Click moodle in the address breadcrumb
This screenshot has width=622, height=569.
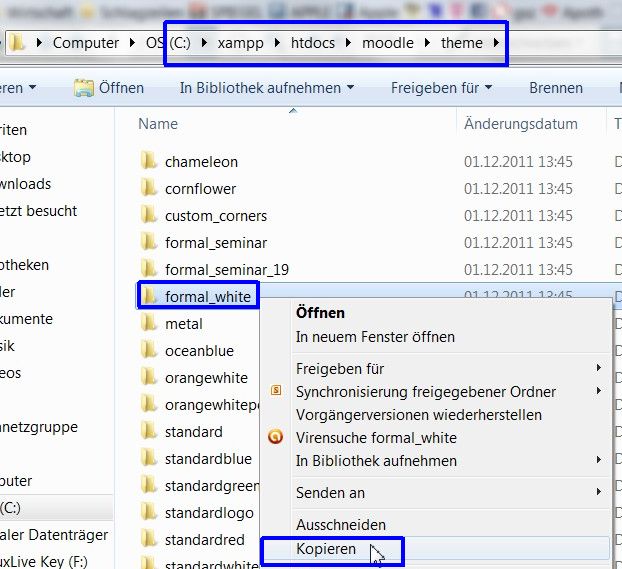tap(388, 42)
